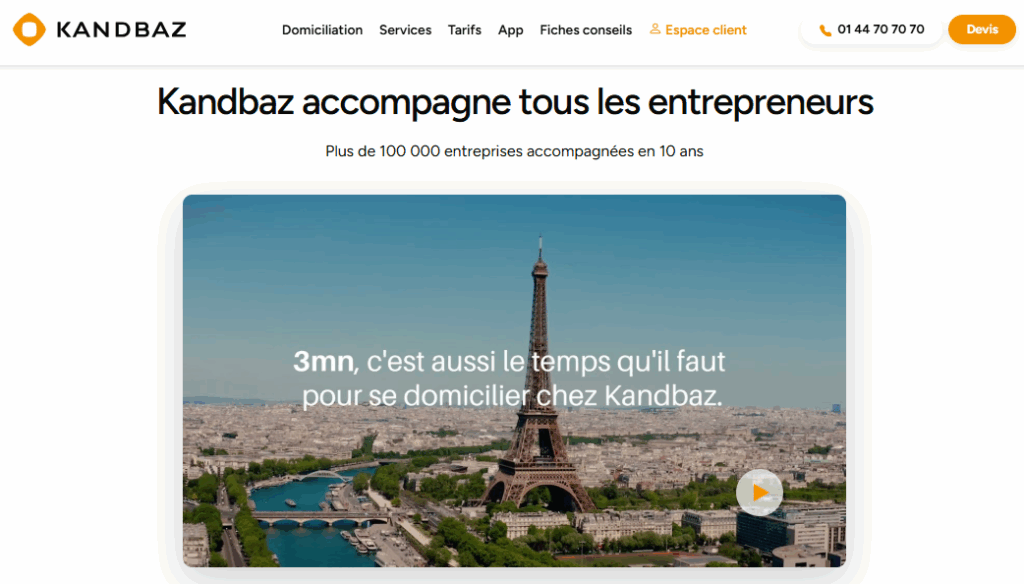Click the heading Kandbaz accompagne tous les entrepreneurs
Screen dimensions: 1024x584
pos(515,102)
